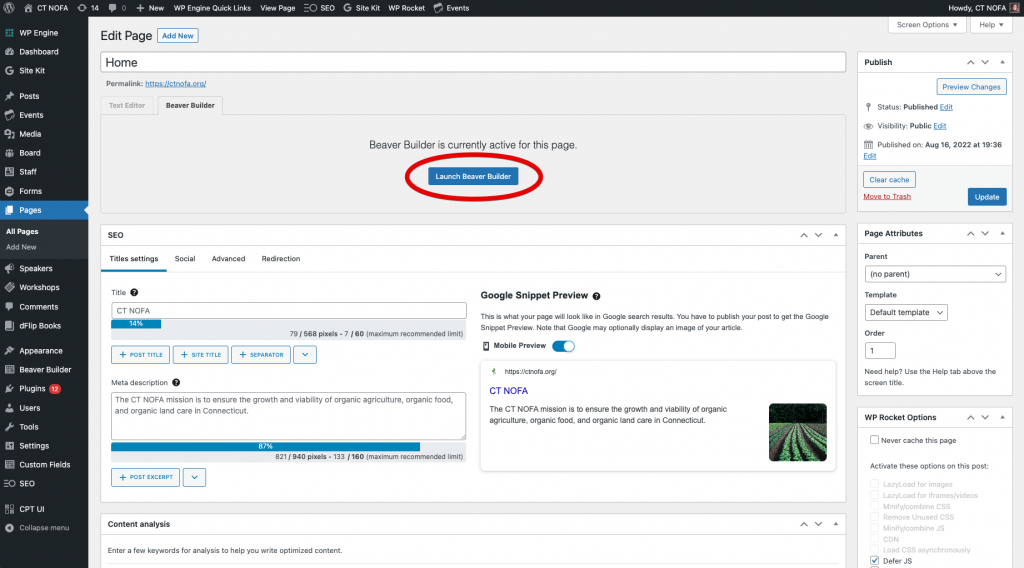1024x568 pixels.
Task: Click the snippet preview farm thumbnail
Action: (797, 432)
